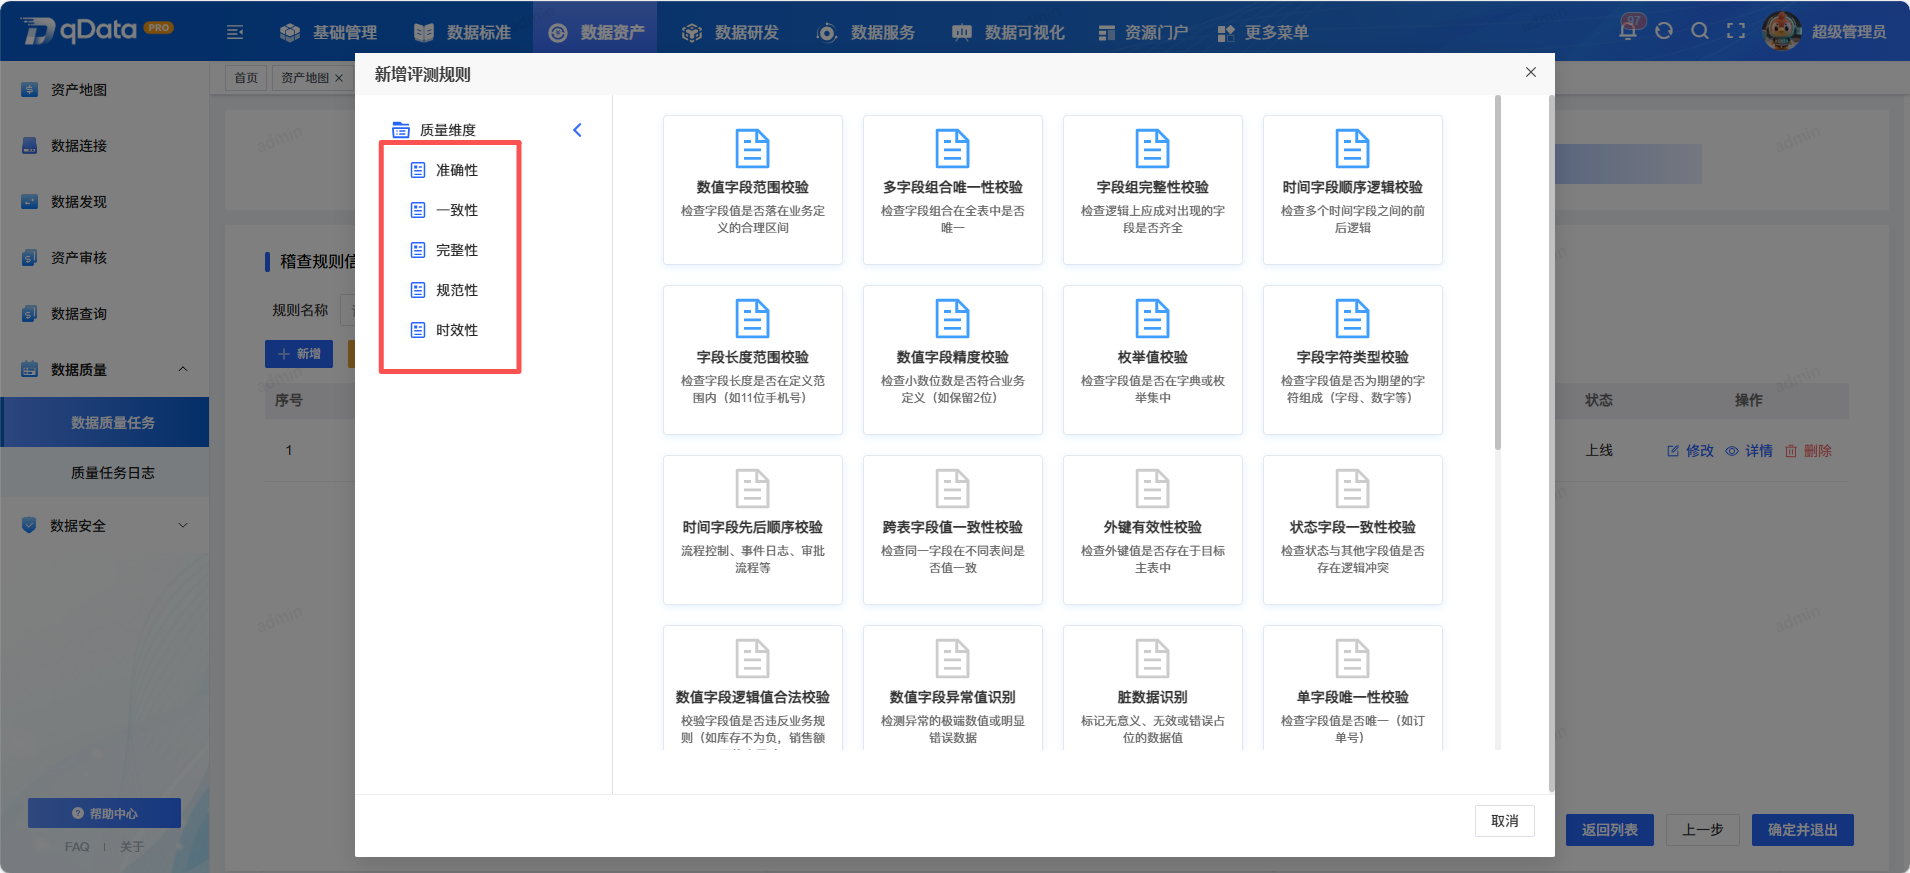
Task: Pick the 数值字段逻辑值合法校验 card icon
Action: click(752, 659)
